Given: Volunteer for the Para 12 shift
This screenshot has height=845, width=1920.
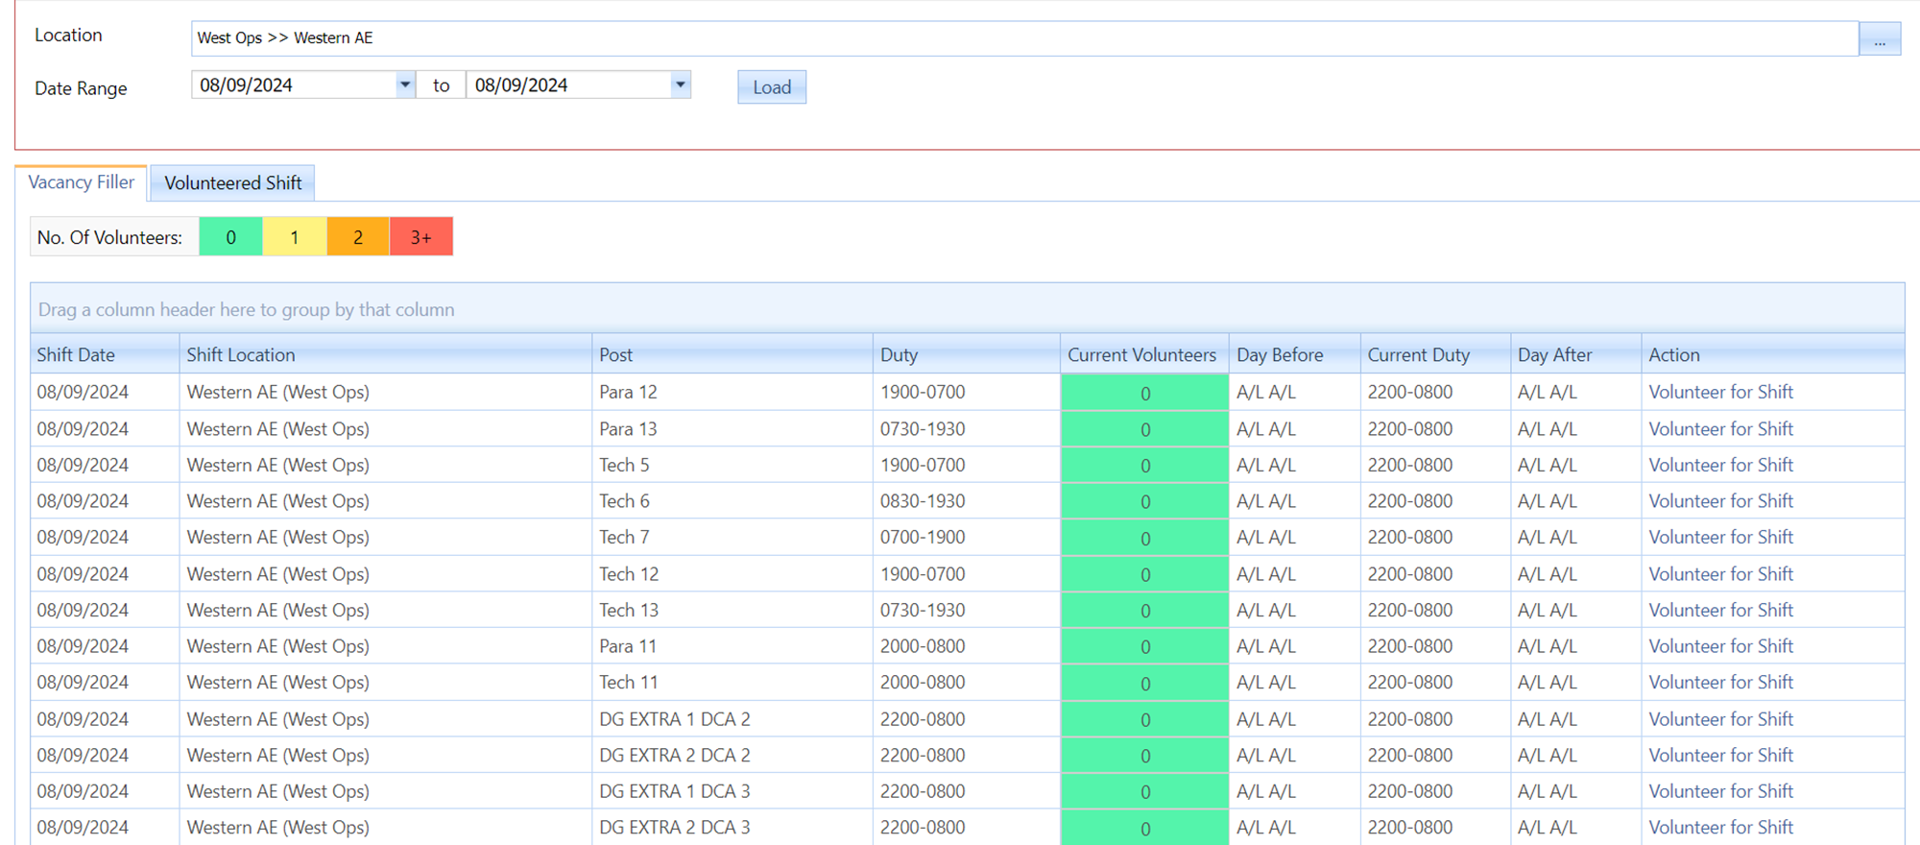Looking at the screenshot, I should 1720,392.
